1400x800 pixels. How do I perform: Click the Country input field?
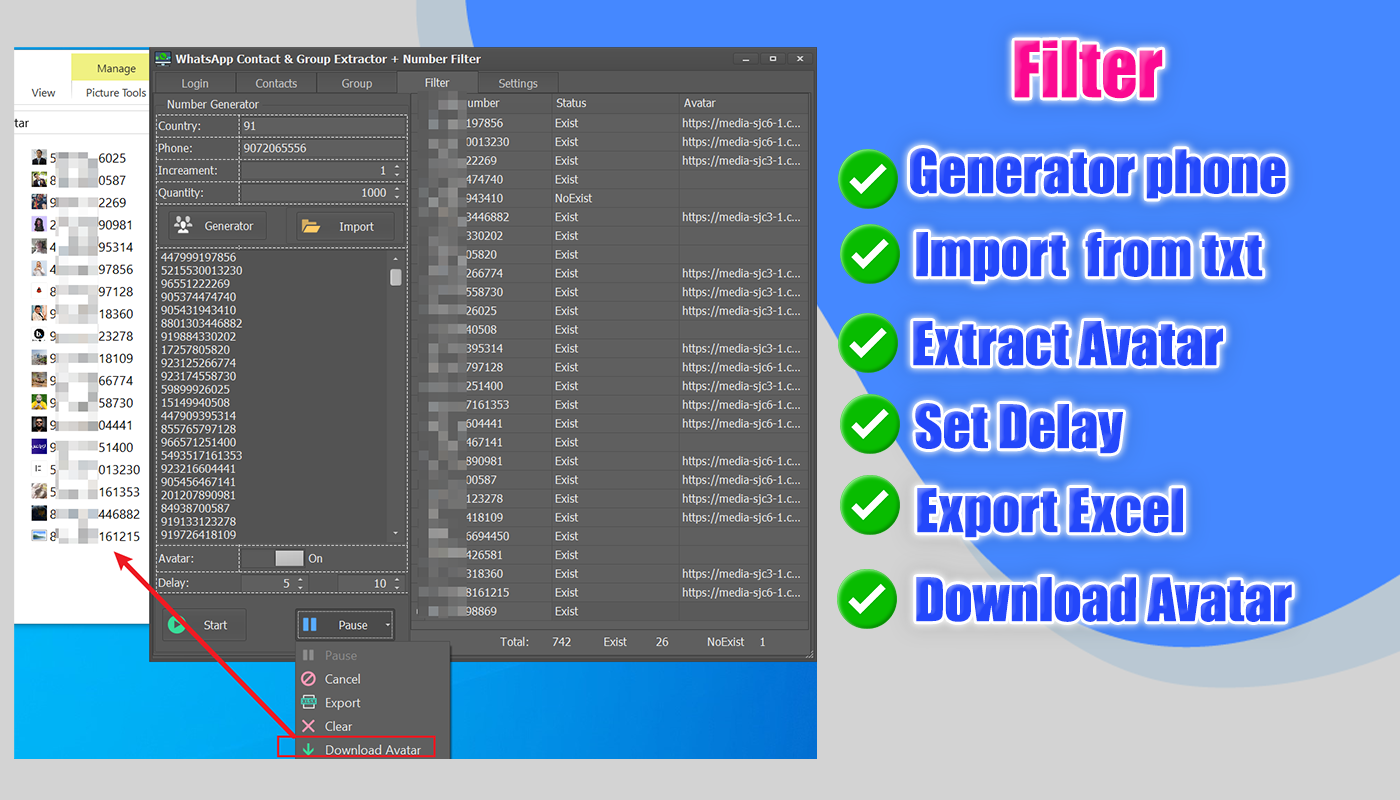pyautogui.click(x=323, y=126)
